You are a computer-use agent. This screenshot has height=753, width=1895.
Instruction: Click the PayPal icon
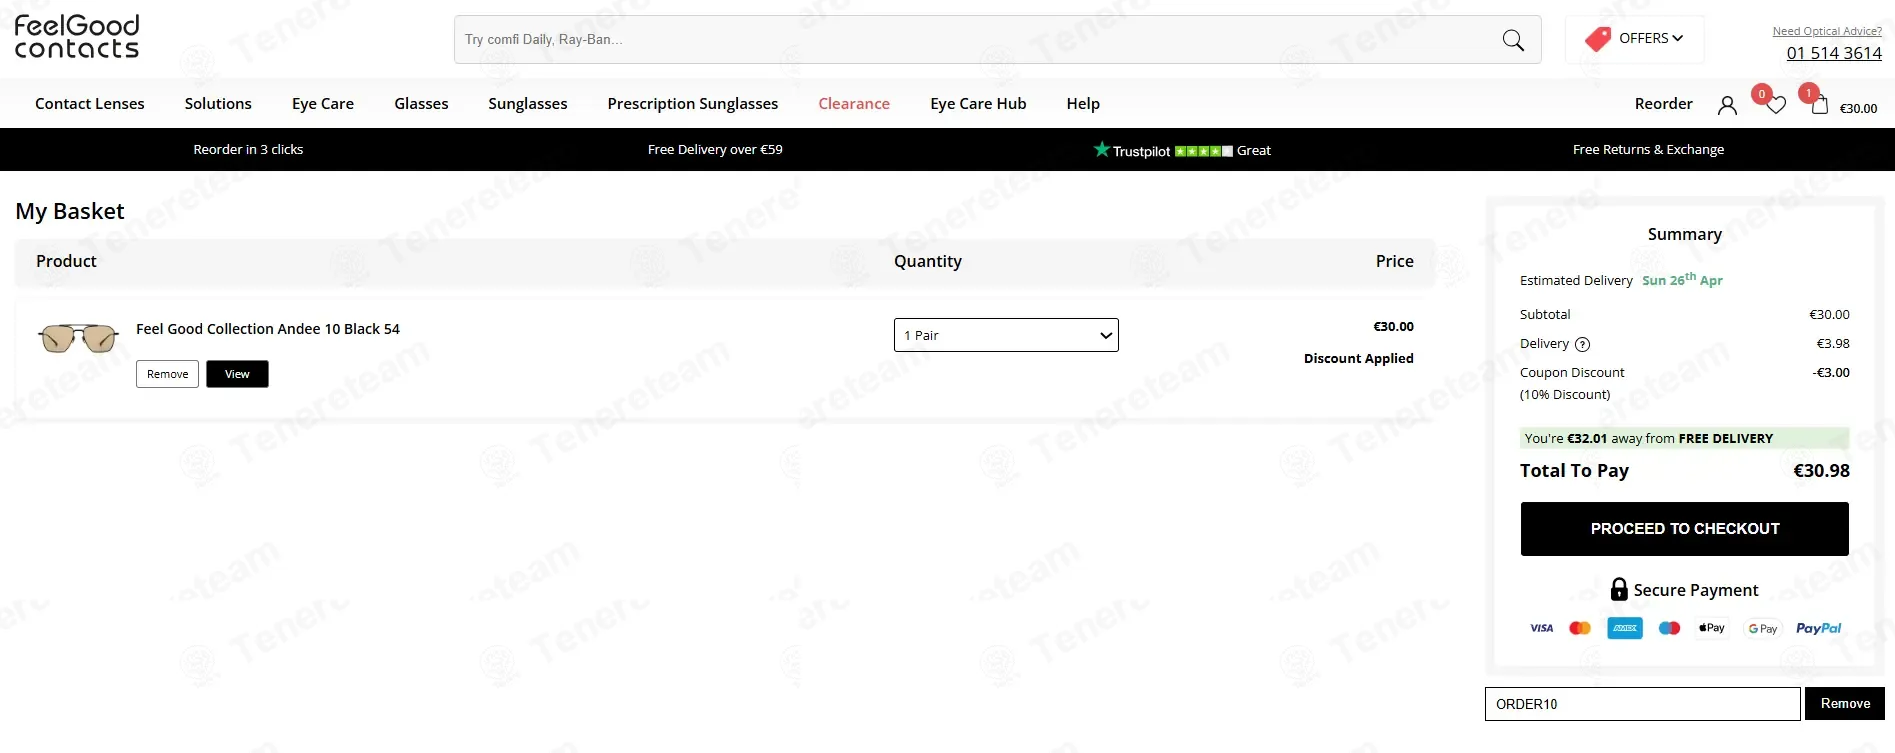click(1818, 628)
